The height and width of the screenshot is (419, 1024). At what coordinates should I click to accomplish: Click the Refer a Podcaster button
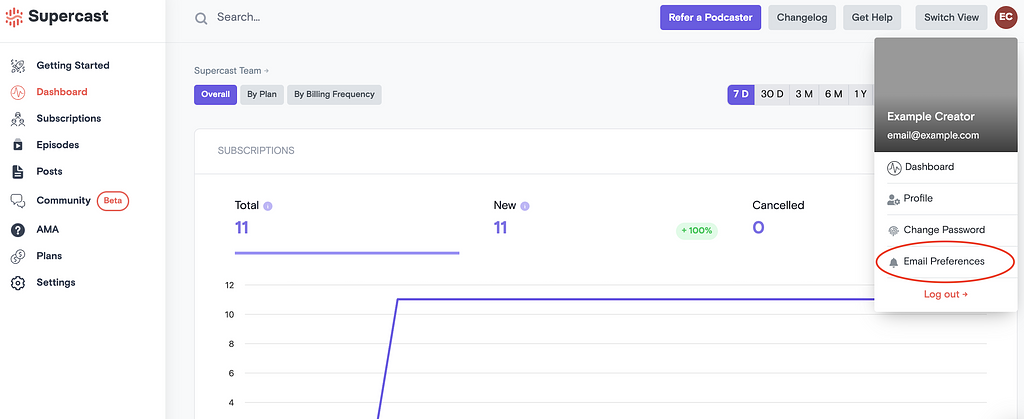coord(710,17)
